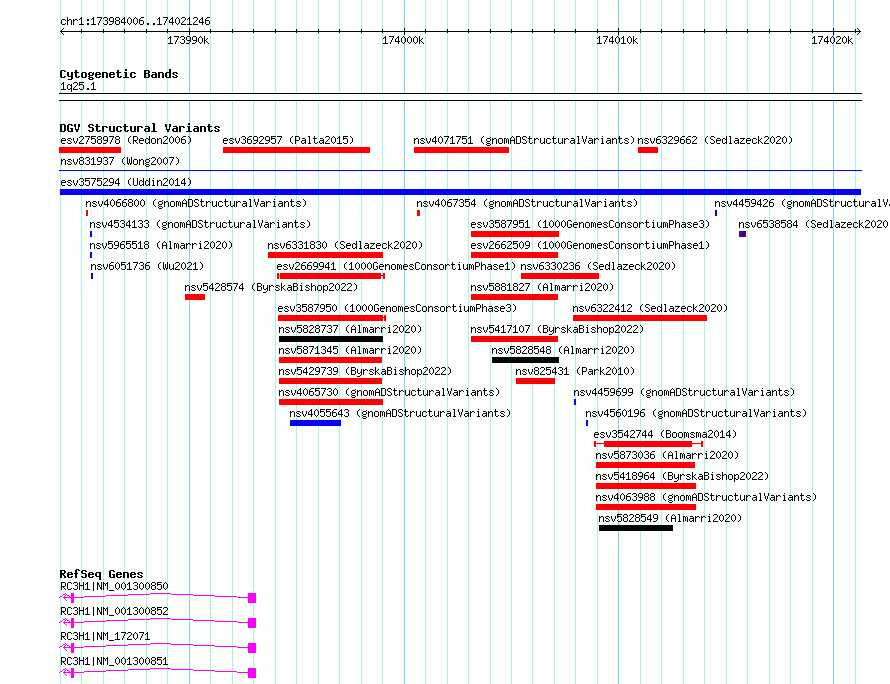Open RC3H1|NM_001300851 transcript label
This screenshot has width=890, height=684.
[x=114, y=661]
